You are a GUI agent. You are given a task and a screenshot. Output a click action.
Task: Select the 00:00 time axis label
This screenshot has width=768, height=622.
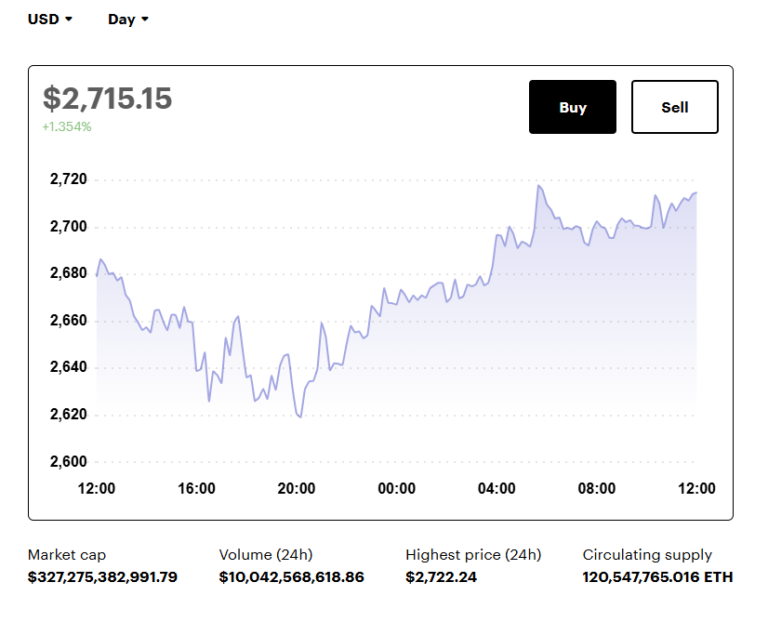coord(396,489)
